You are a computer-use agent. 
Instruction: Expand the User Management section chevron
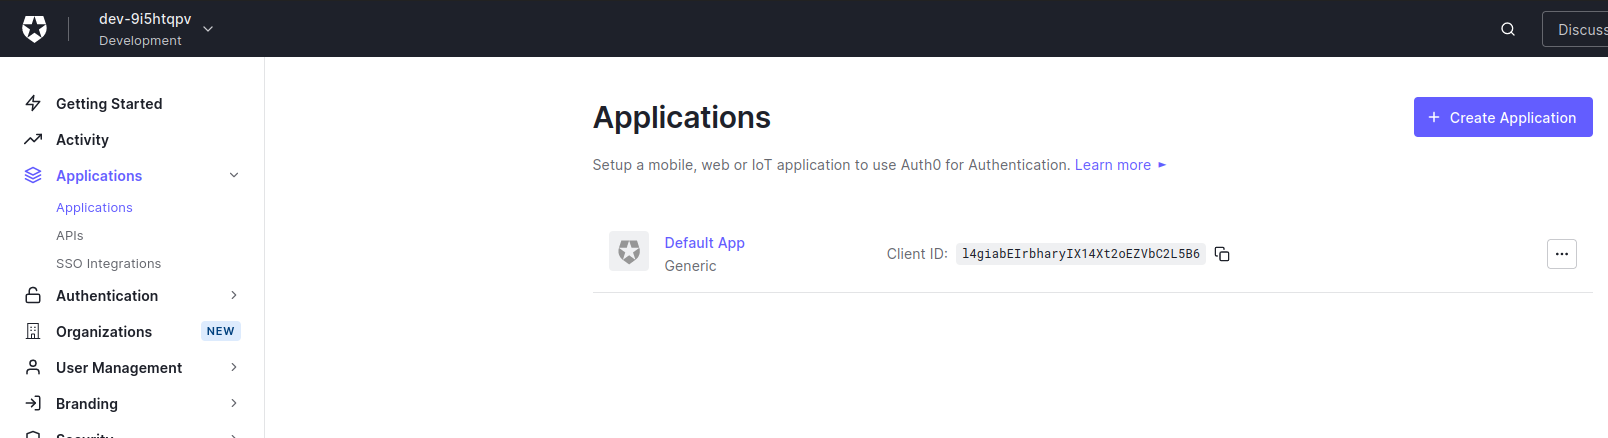pos(234,367)
